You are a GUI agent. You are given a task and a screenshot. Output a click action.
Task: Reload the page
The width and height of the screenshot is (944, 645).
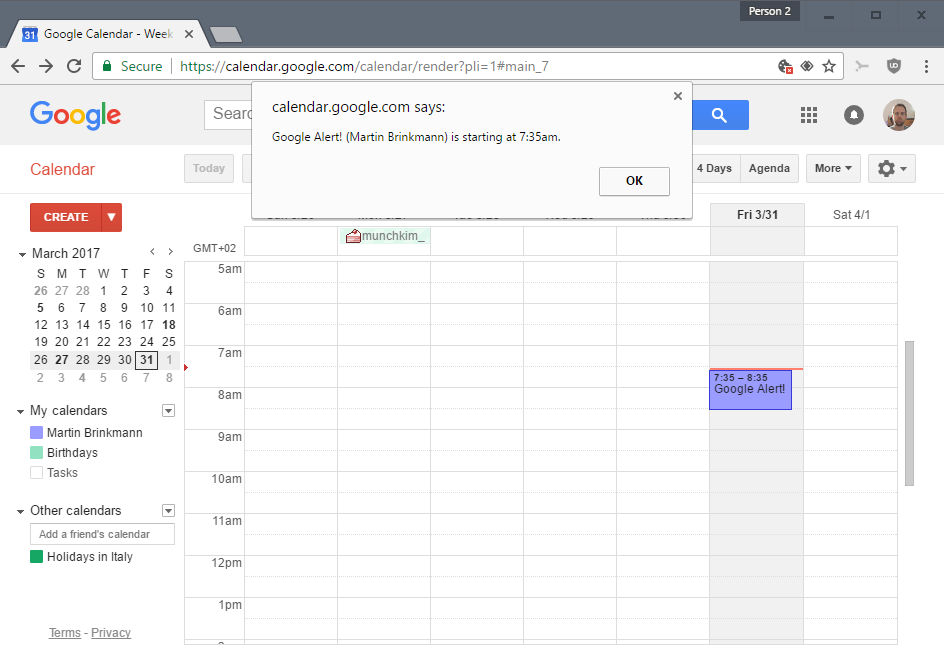(x=74, y=66)
